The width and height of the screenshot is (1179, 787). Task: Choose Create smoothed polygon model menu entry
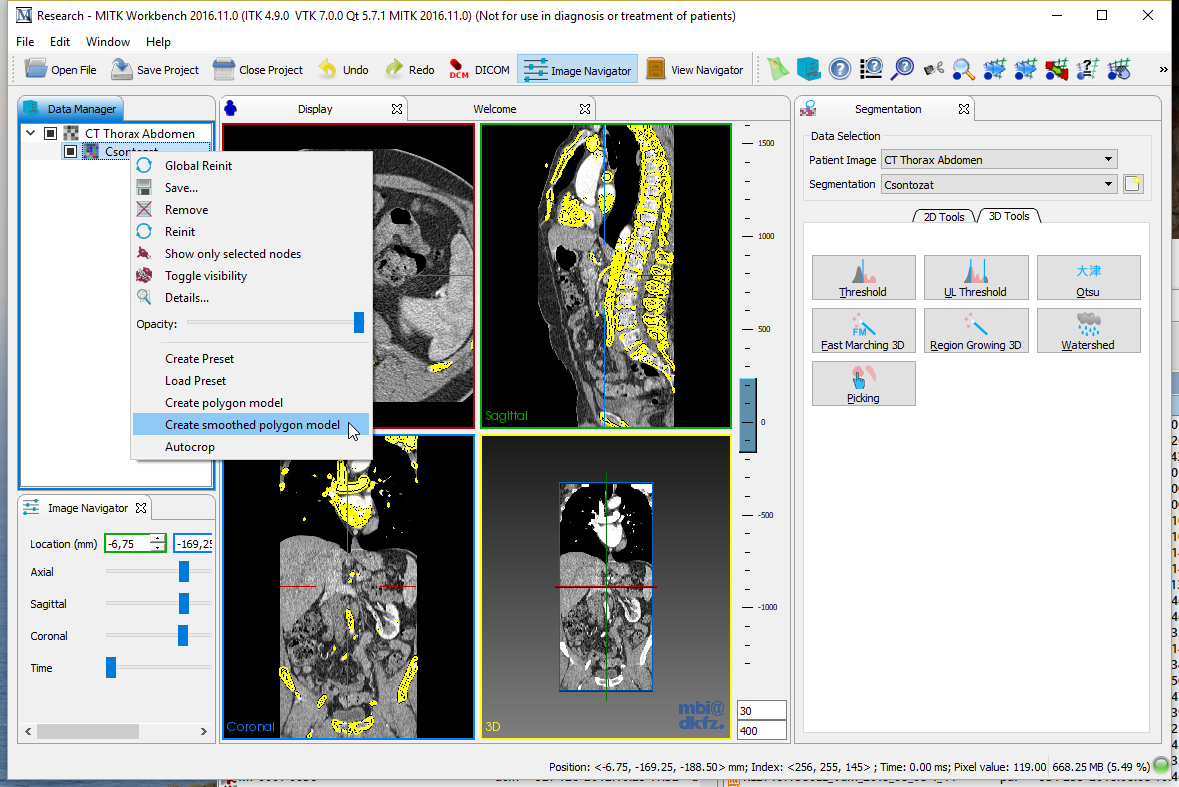(252, 425)
